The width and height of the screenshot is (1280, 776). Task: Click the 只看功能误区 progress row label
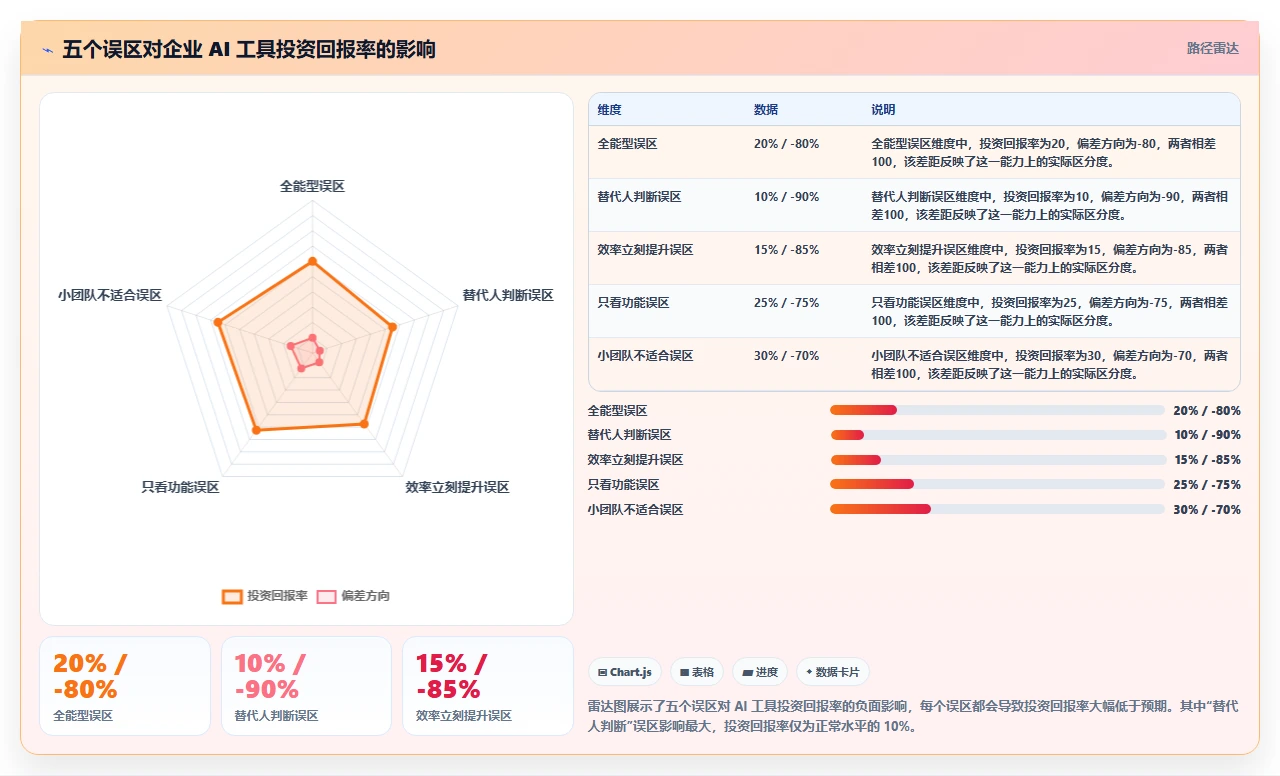[x=624, y=485]
